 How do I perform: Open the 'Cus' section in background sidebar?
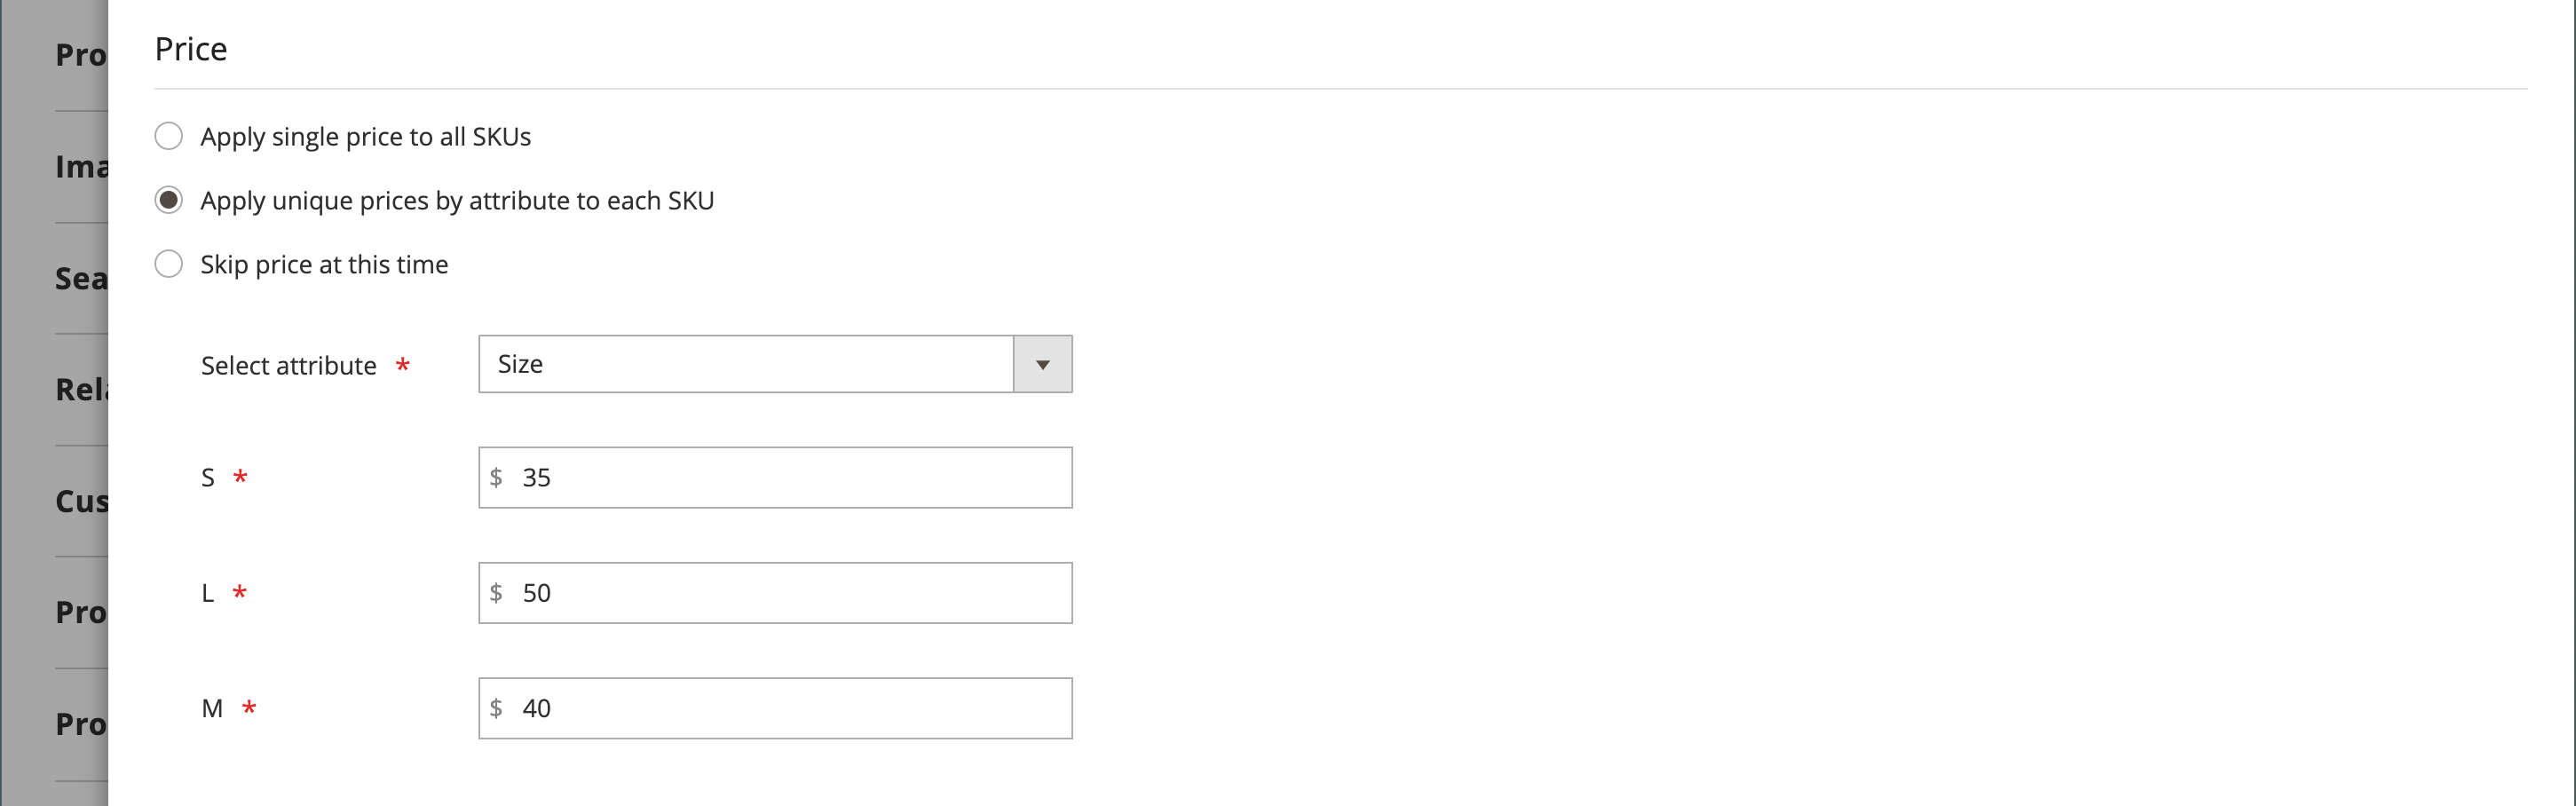pyautogui.click(x=81, y=501)
